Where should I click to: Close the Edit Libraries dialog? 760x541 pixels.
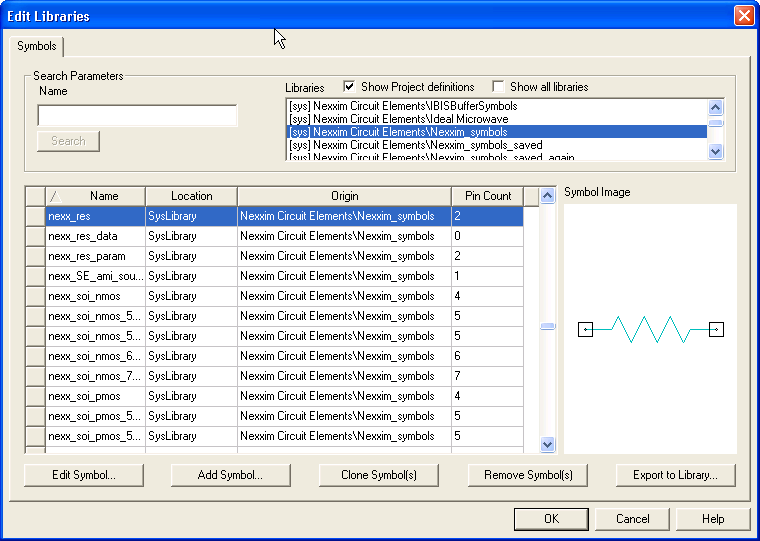[743, 16]
